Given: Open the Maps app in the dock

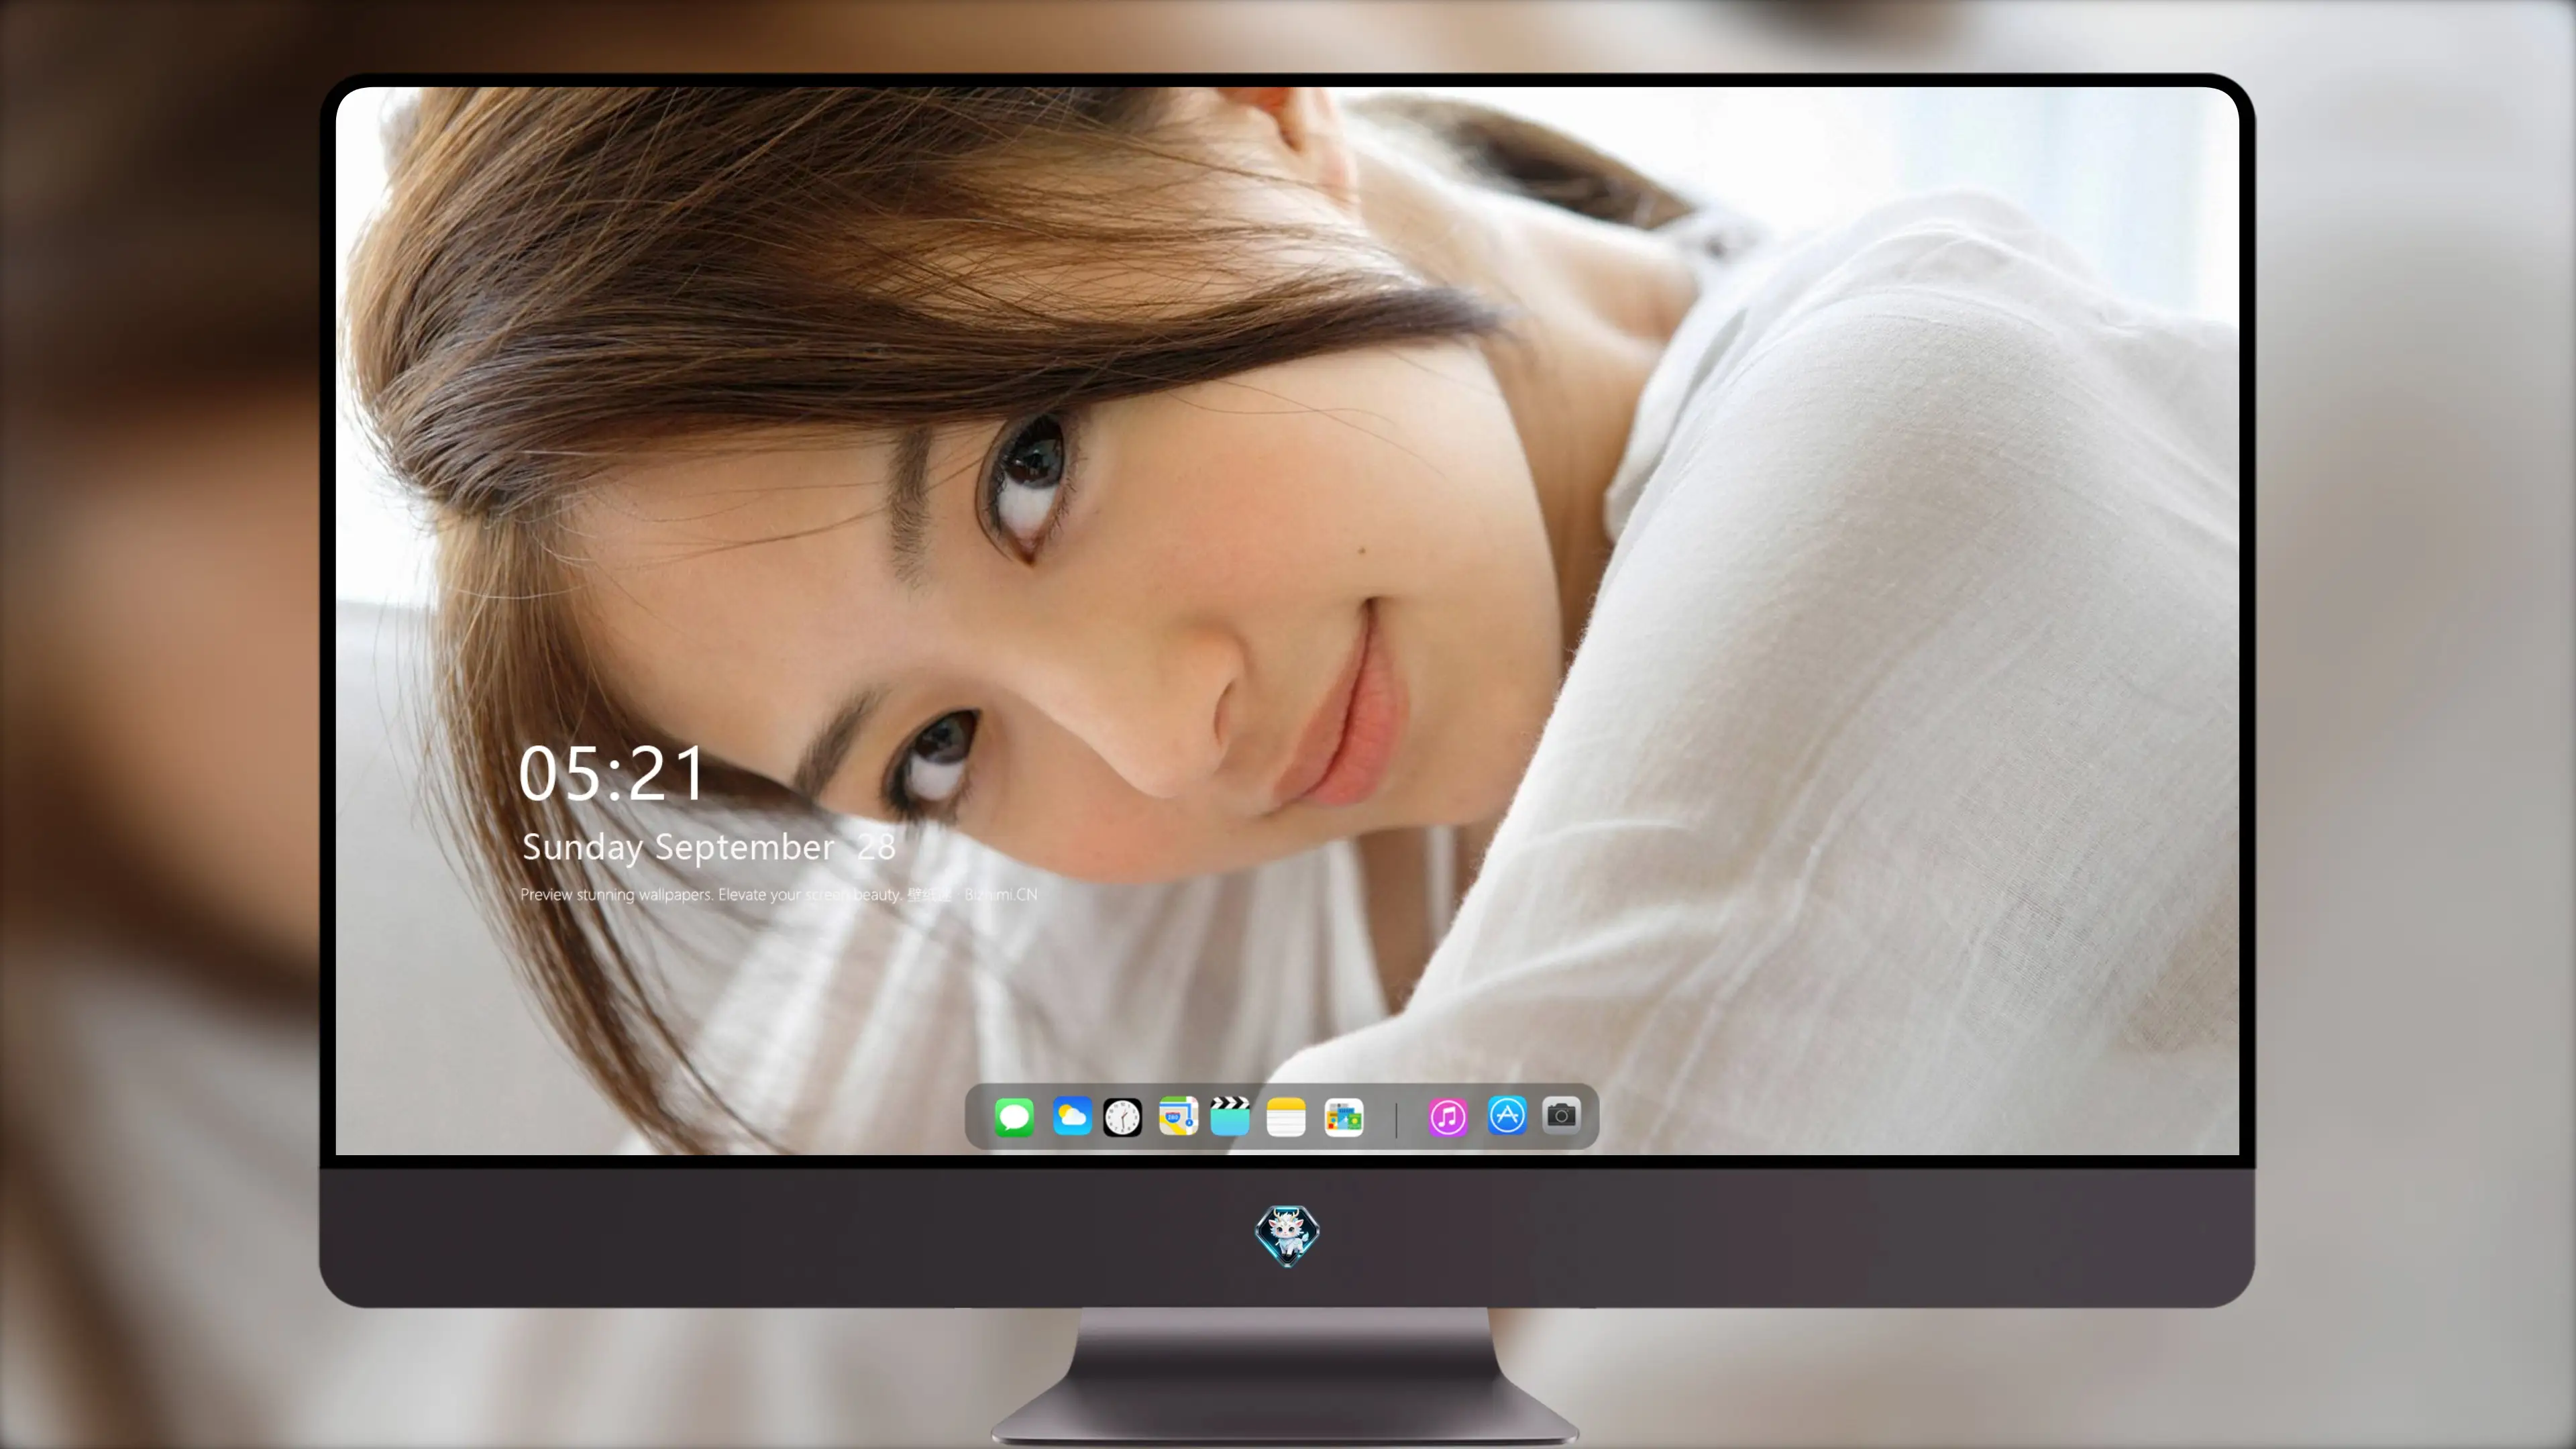Looking at the screenshot, I should tap(1178, 1117).
